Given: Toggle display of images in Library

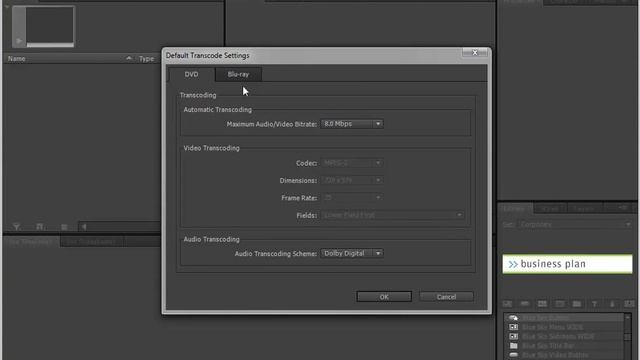Looking at the screenshot, I should [560, 304].
